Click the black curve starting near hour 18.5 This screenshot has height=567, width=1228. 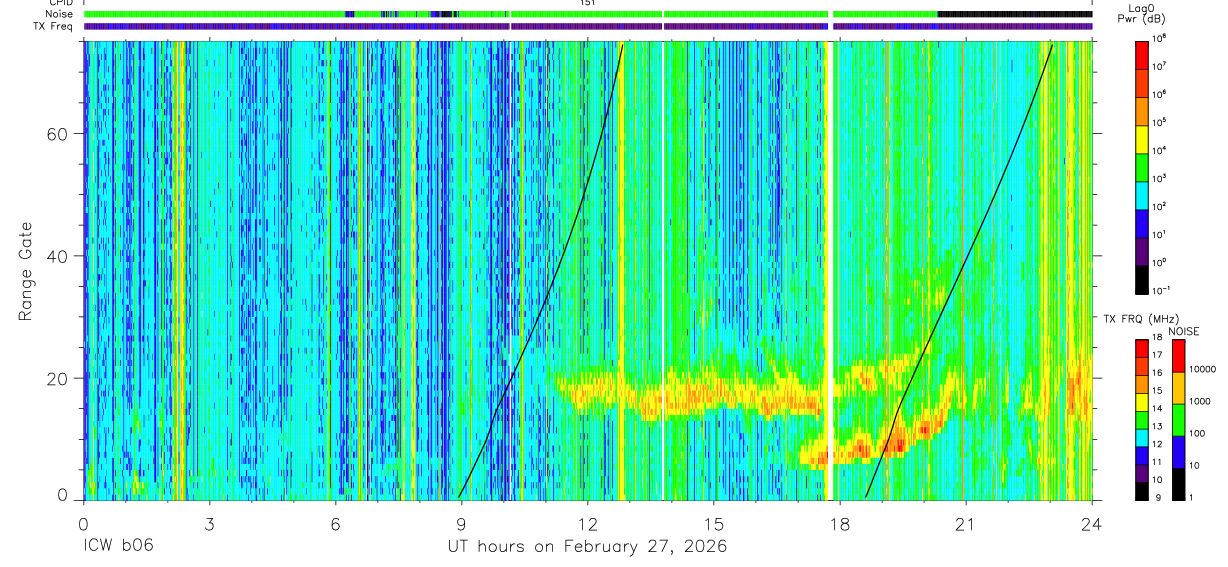tap(957, 271)
